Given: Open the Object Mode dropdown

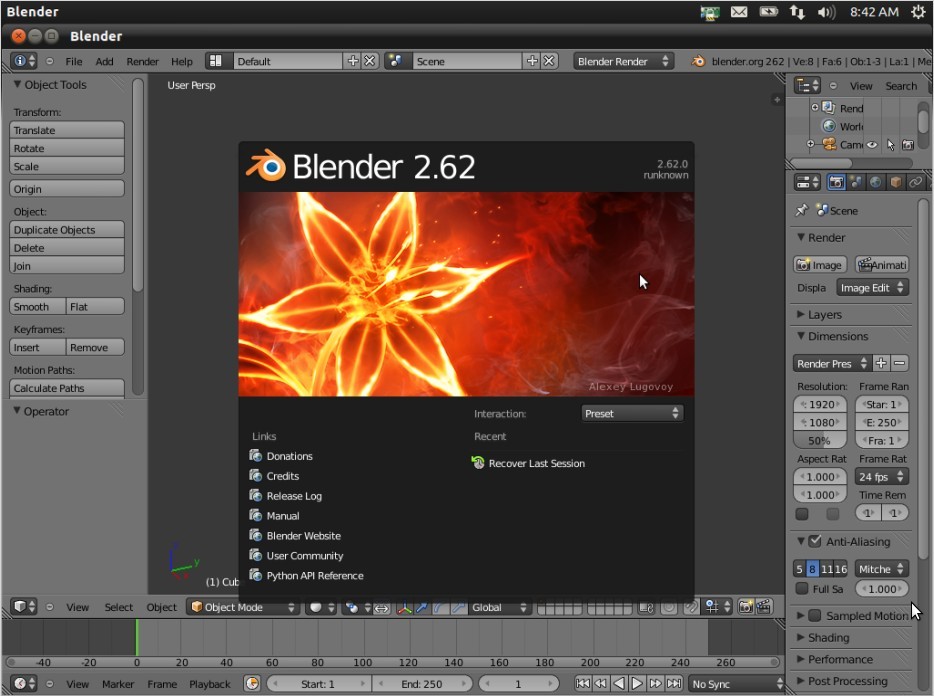Looking at the screenshot, I should (243, 607).
